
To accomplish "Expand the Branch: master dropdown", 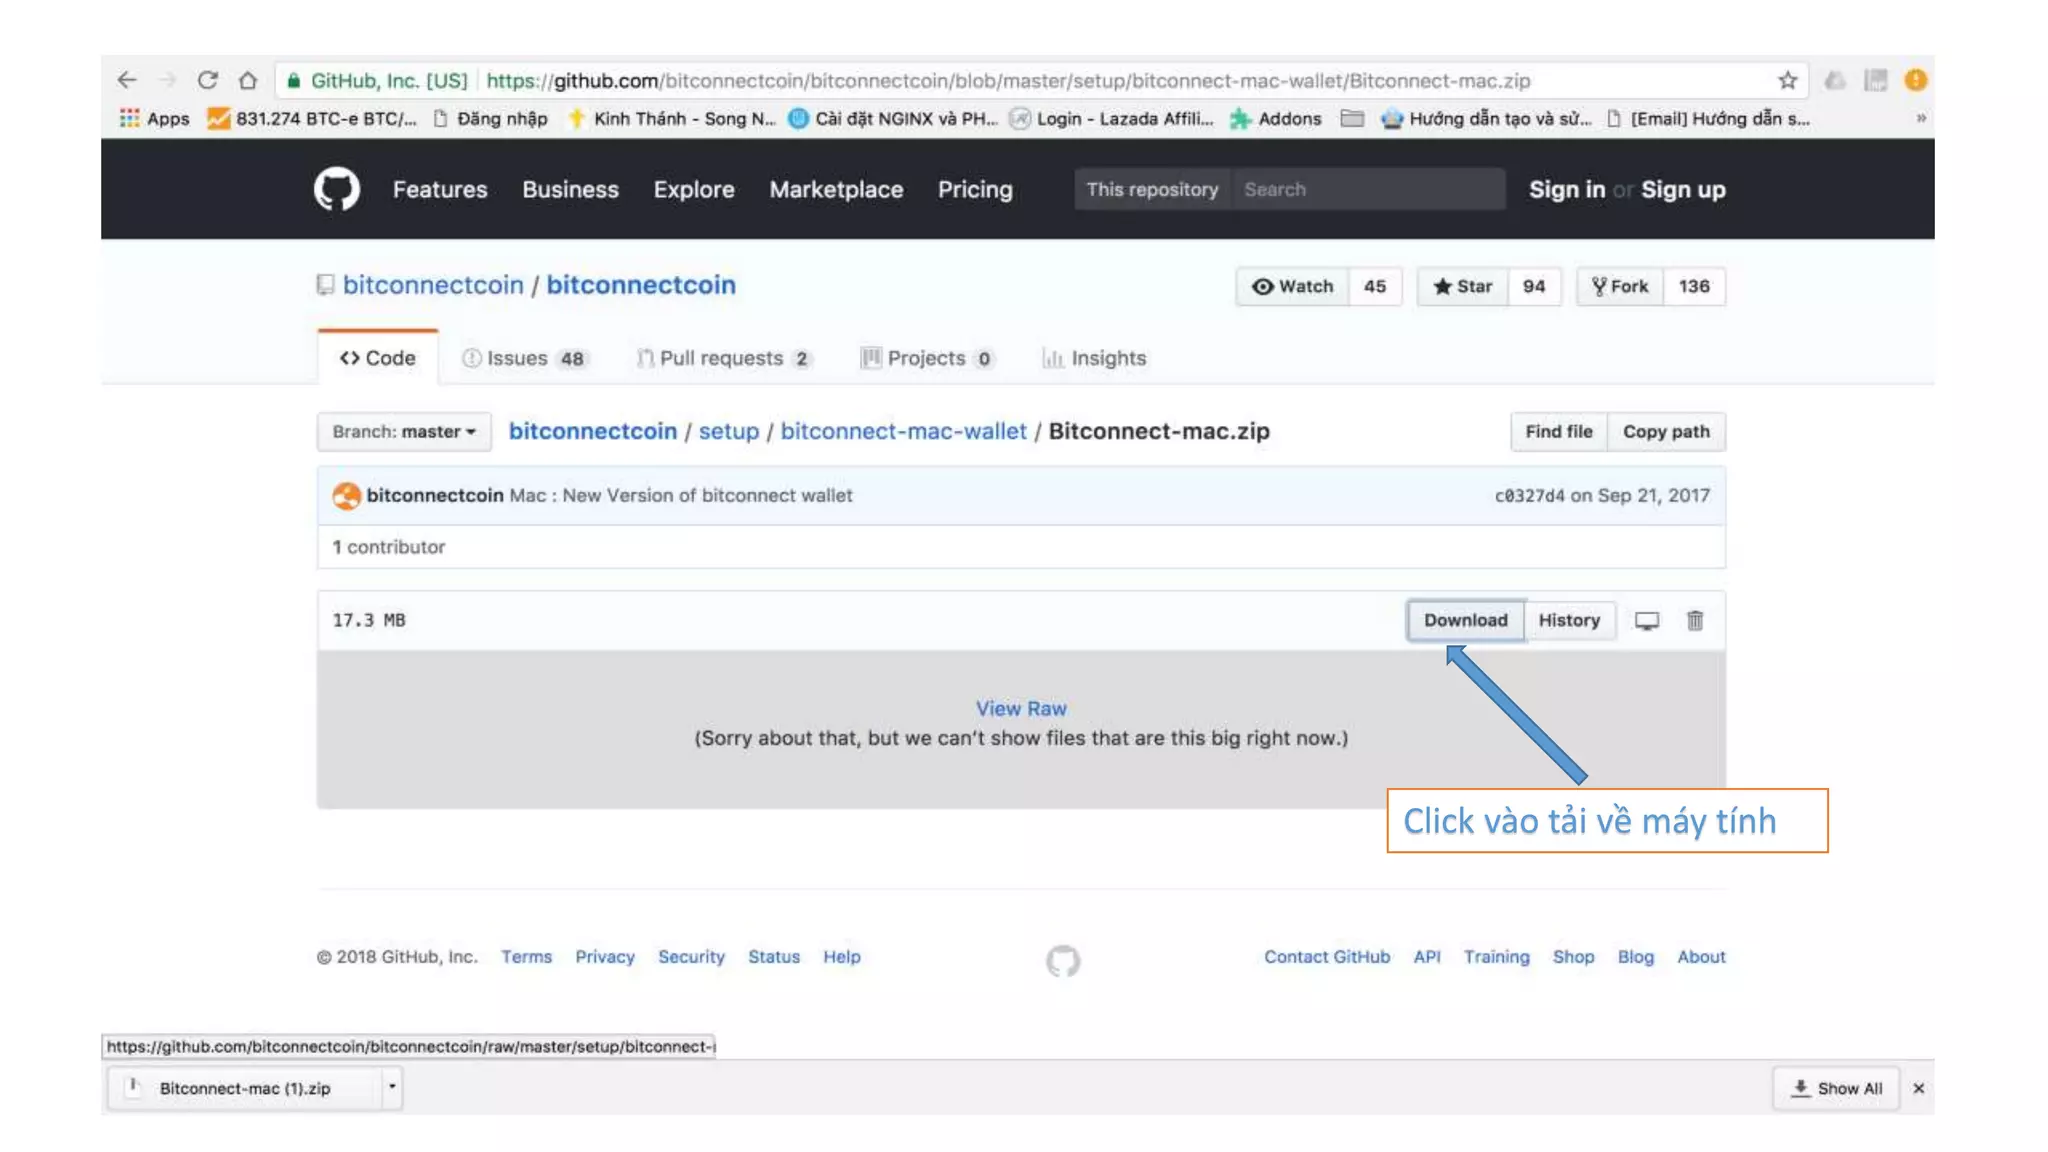I will pyautogui.click(x=404, y=432).
